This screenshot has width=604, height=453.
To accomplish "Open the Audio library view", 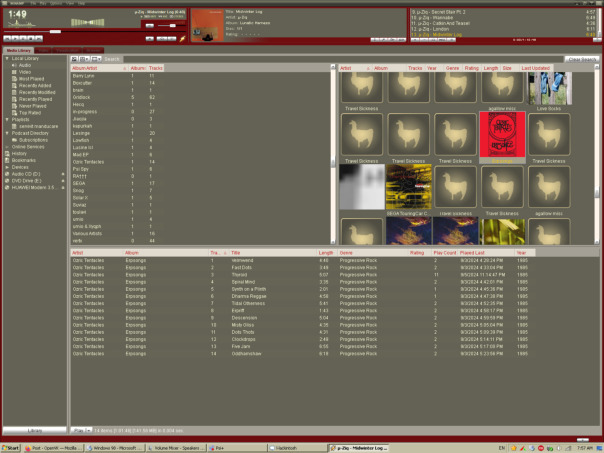I will pyautogui.click(x=25, y=65).
